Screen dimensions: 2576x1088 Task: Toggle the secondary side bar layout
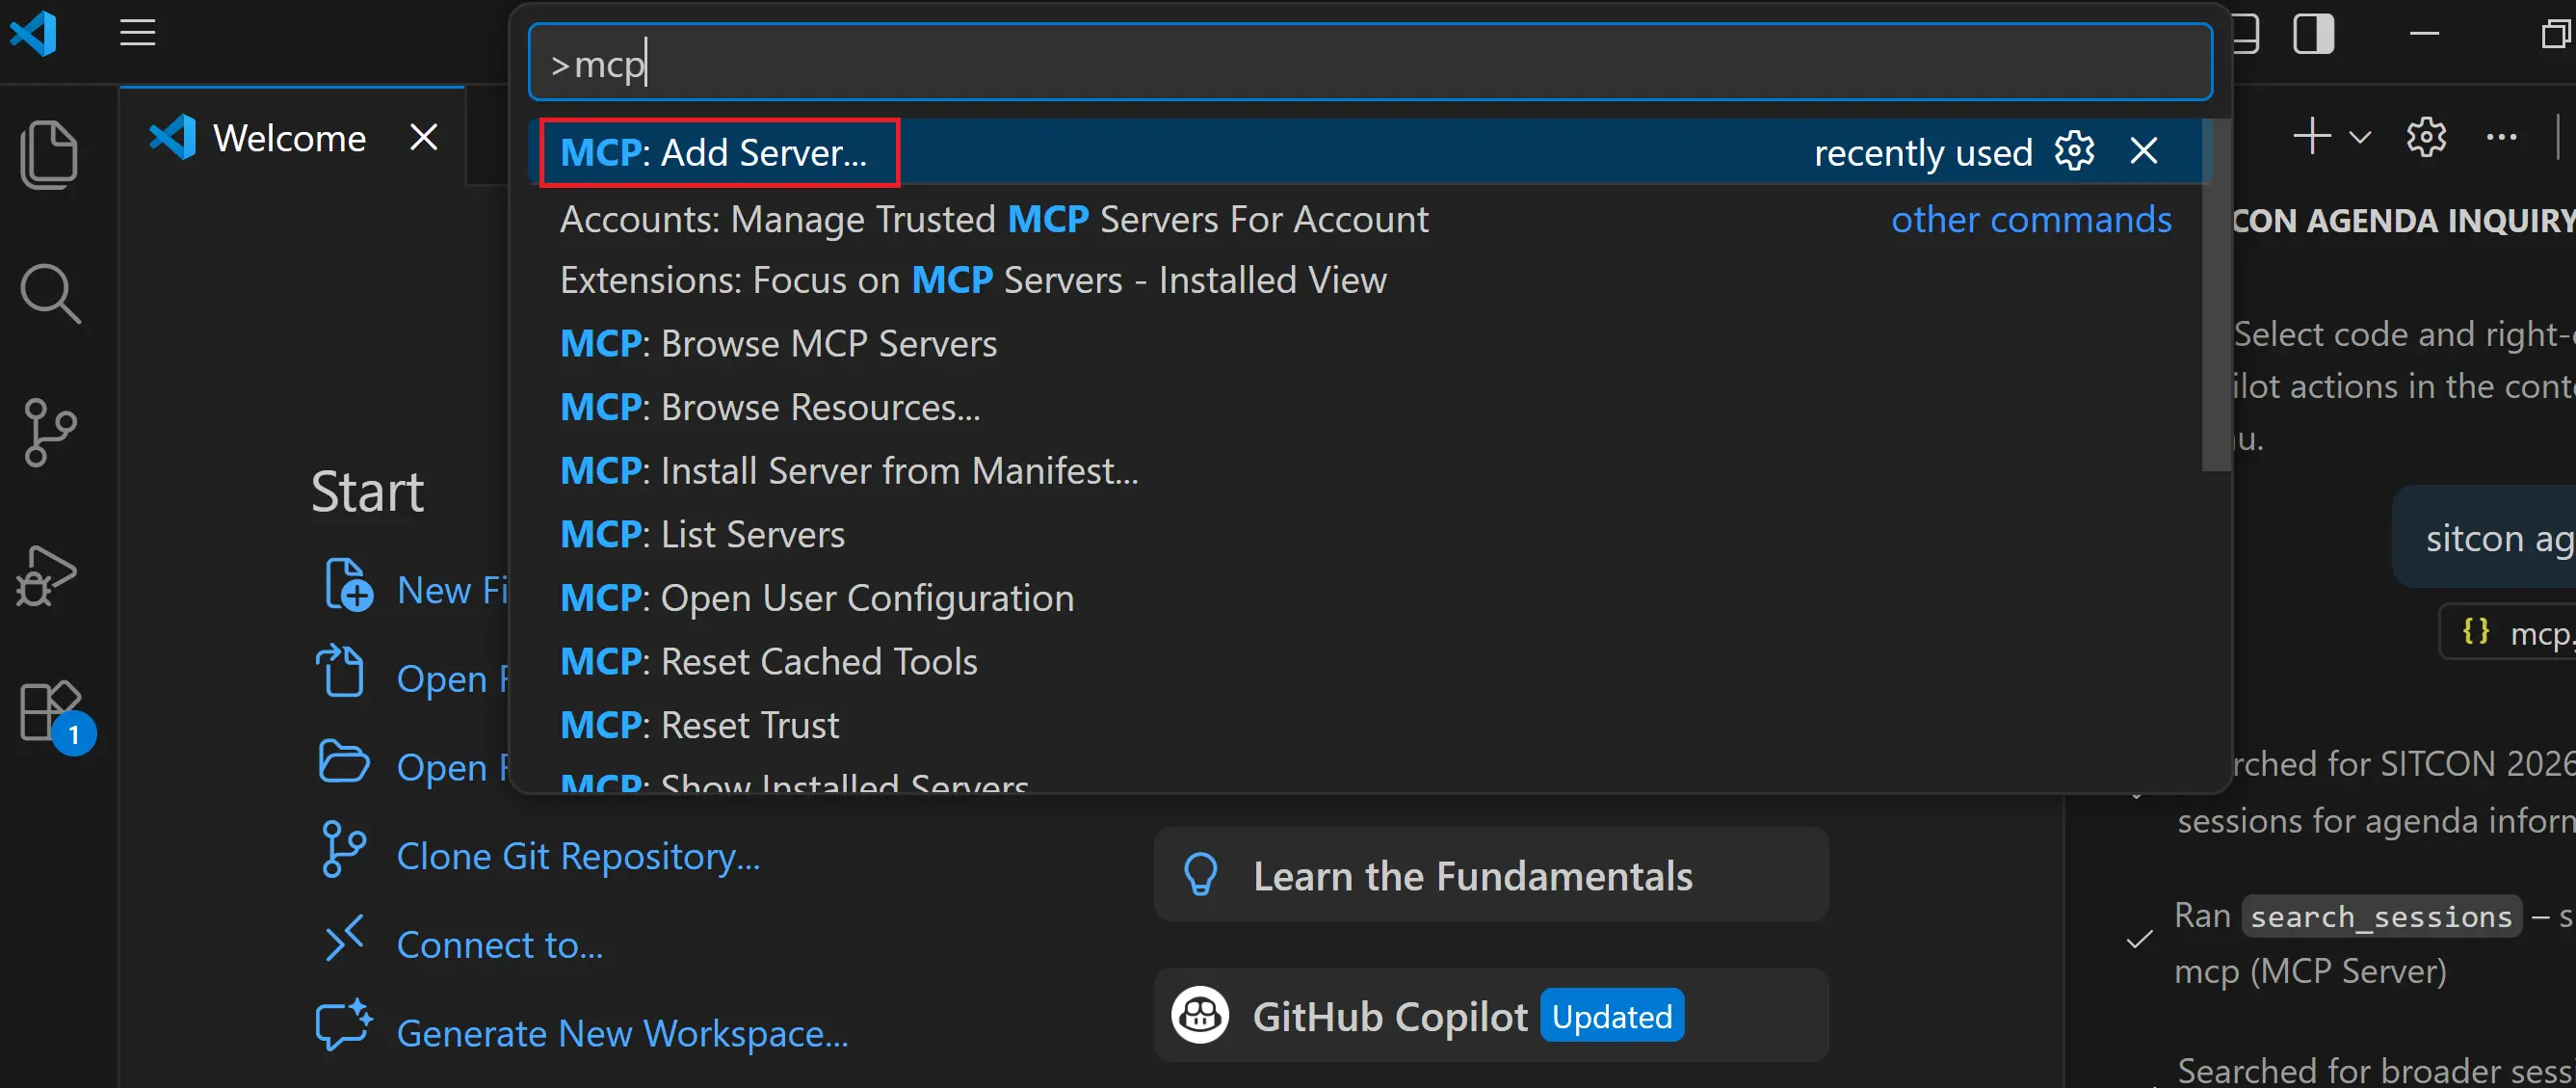click(x=2313, y=34)
